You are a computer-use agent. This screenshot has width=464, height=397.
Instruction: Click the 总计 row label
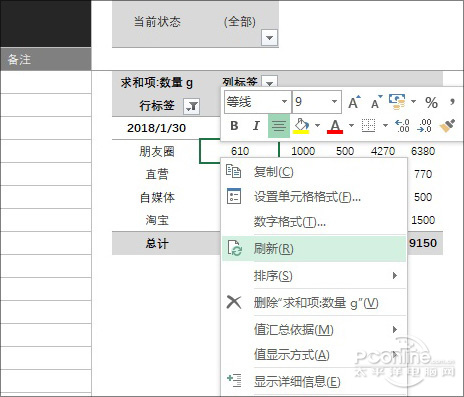pos(157,244)
